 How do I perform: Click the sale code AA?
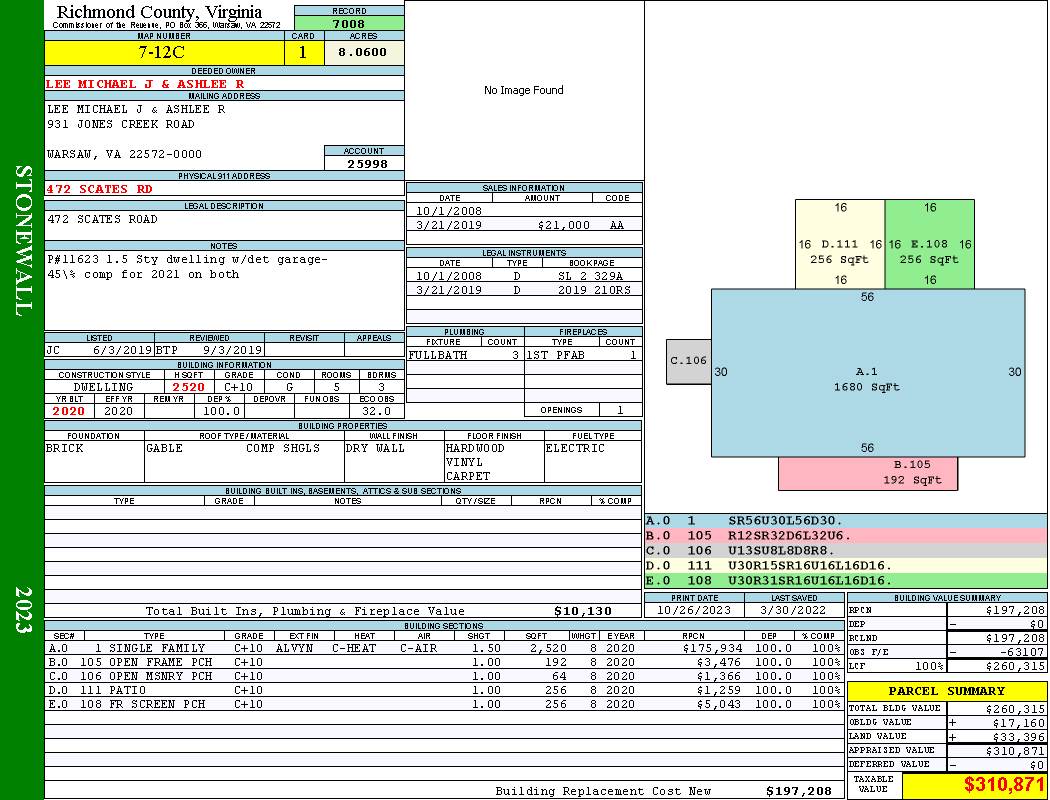[x=617, y=226]
